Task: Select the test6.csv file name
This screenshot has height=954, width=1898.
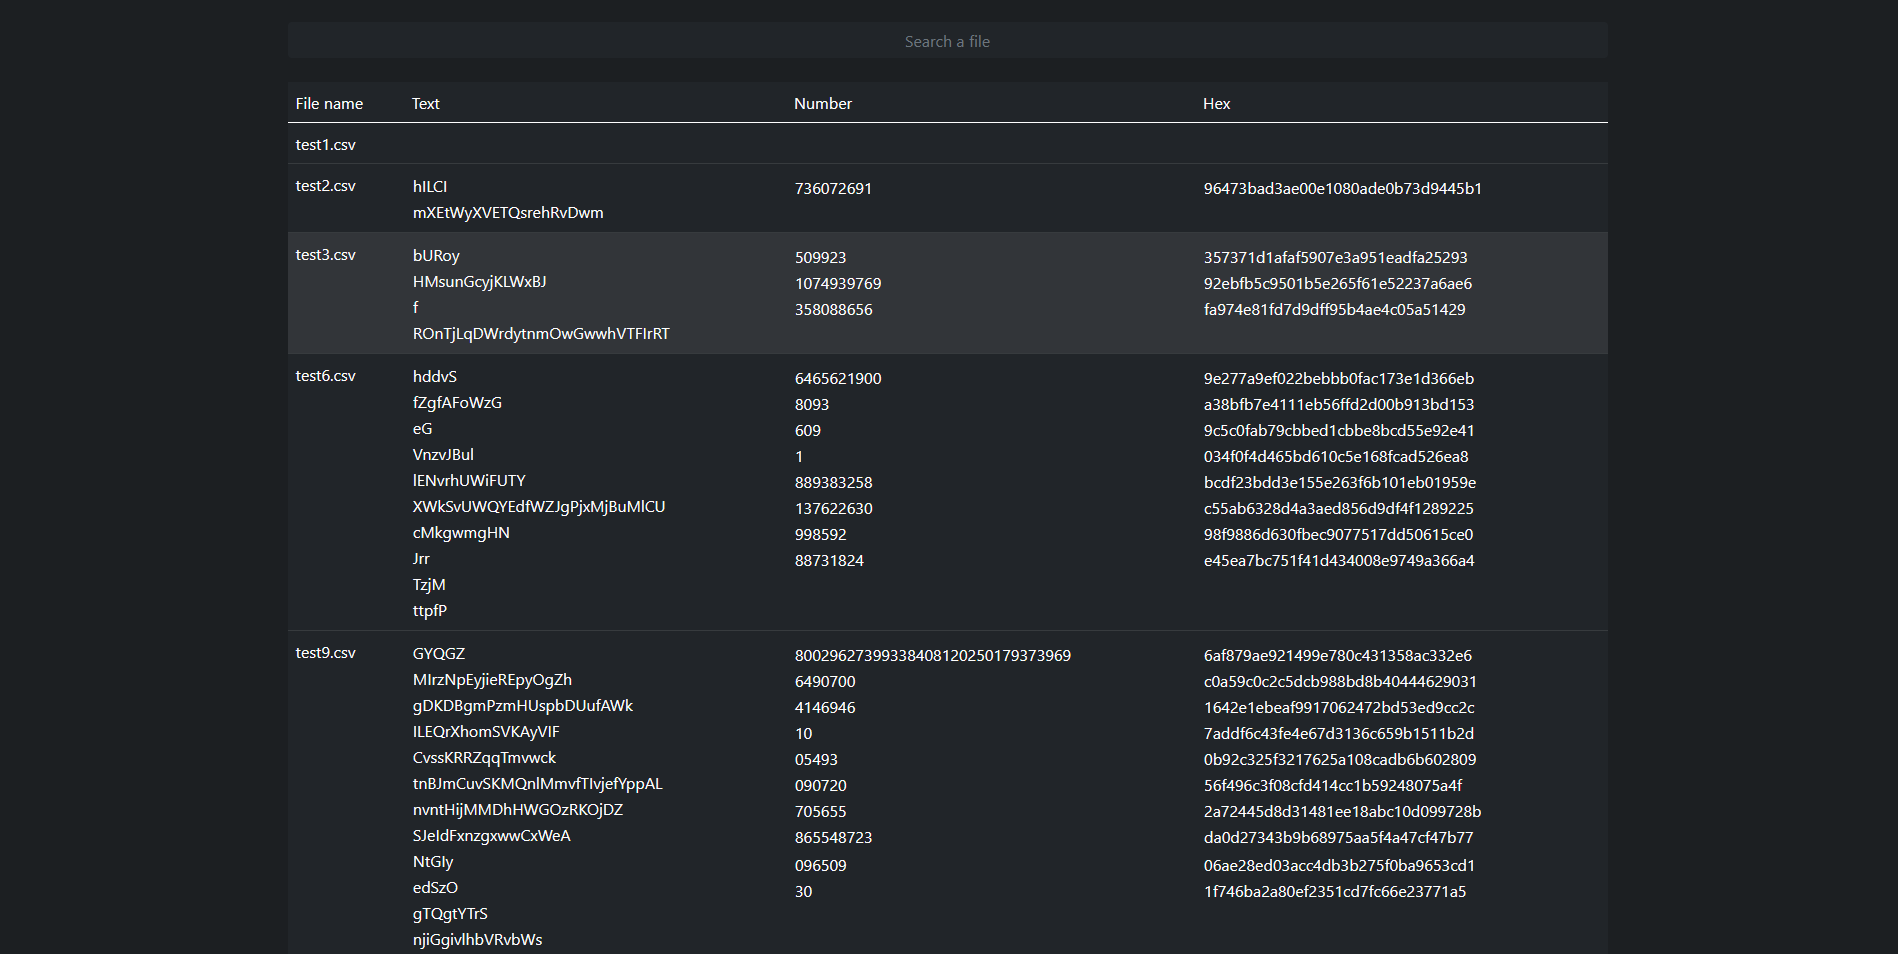Action: 326,376
